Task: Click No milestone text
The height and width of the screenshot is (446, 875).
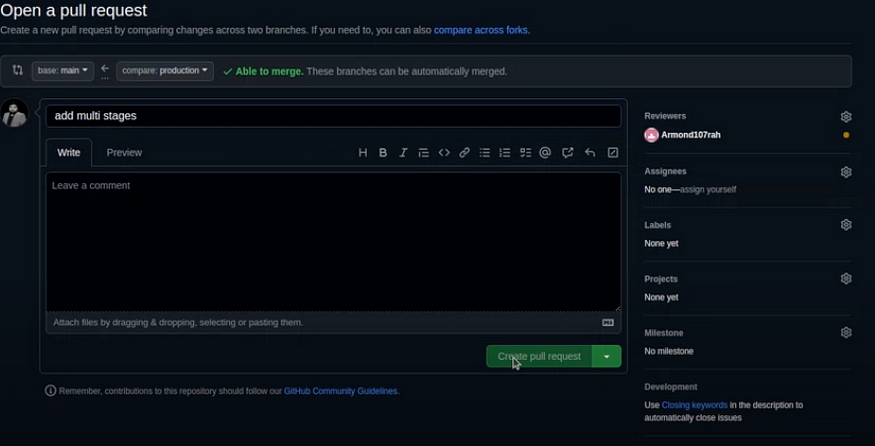Action: [669, 352]
